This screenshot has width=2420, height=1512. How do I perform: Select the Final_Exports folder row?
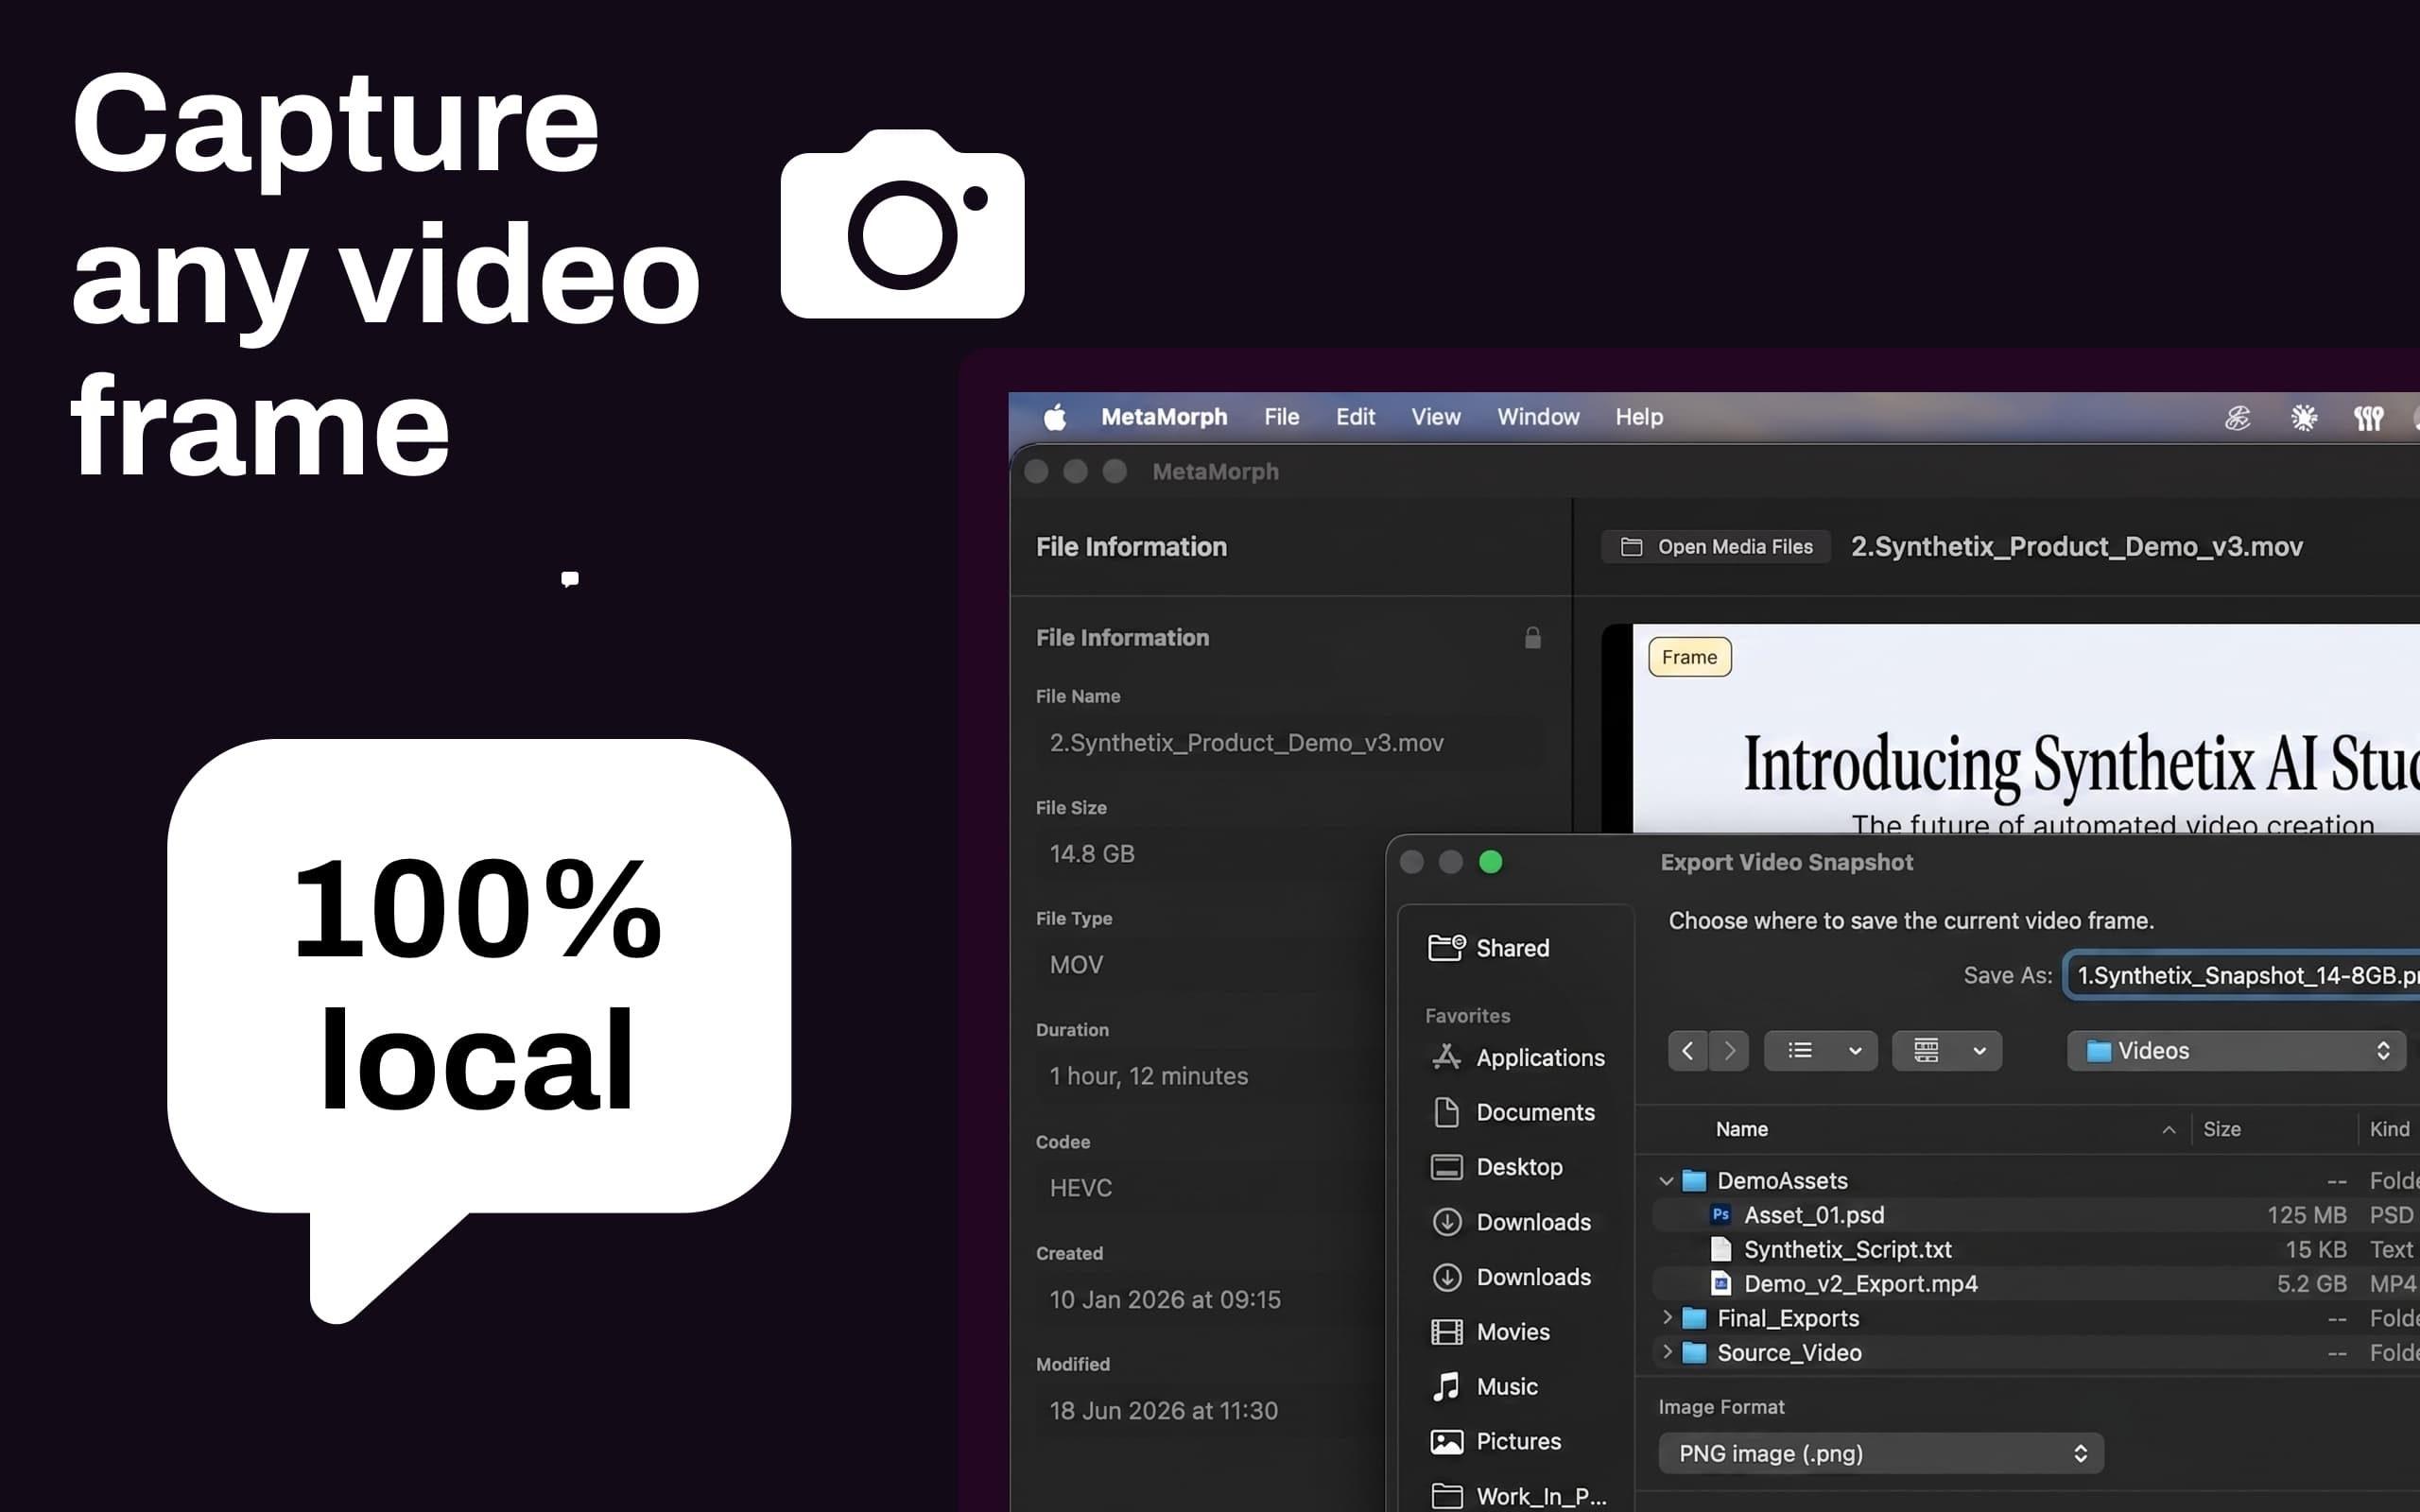click(2036, 1319)
